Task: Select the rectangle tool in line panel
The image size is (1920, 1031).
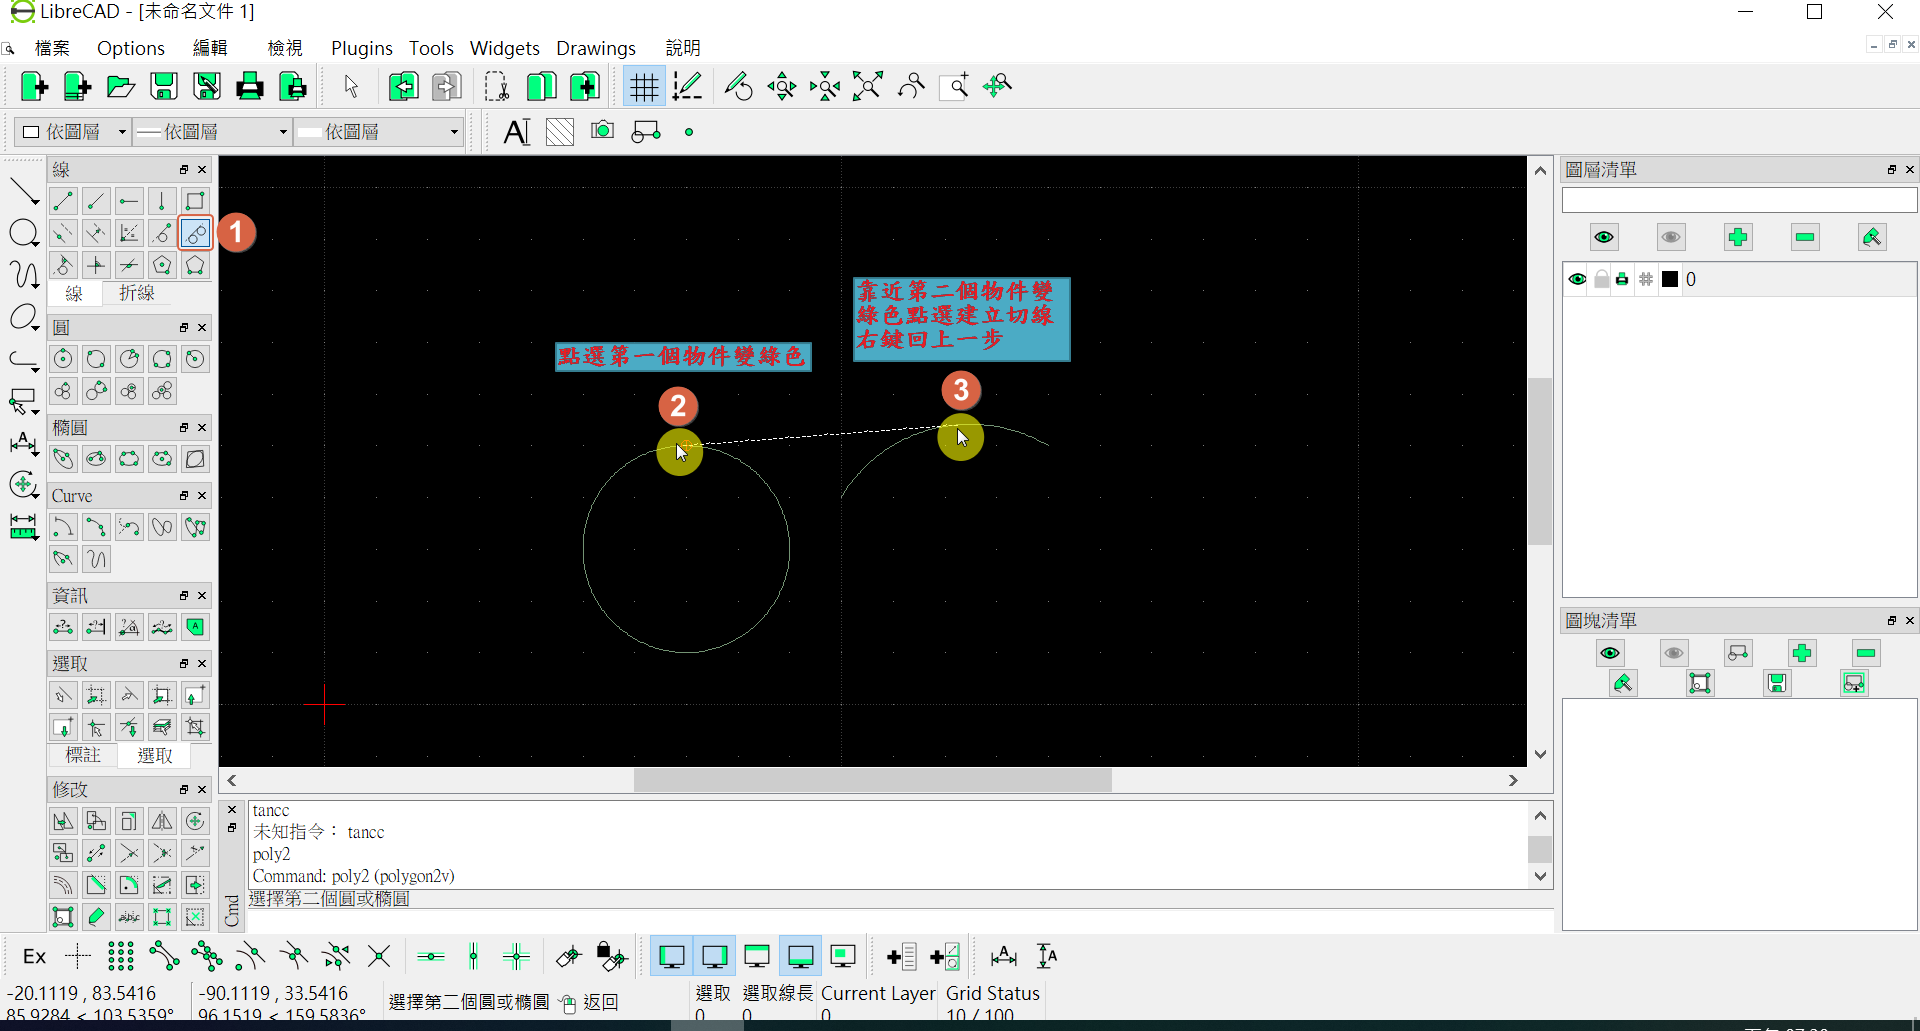Action: 195,201
